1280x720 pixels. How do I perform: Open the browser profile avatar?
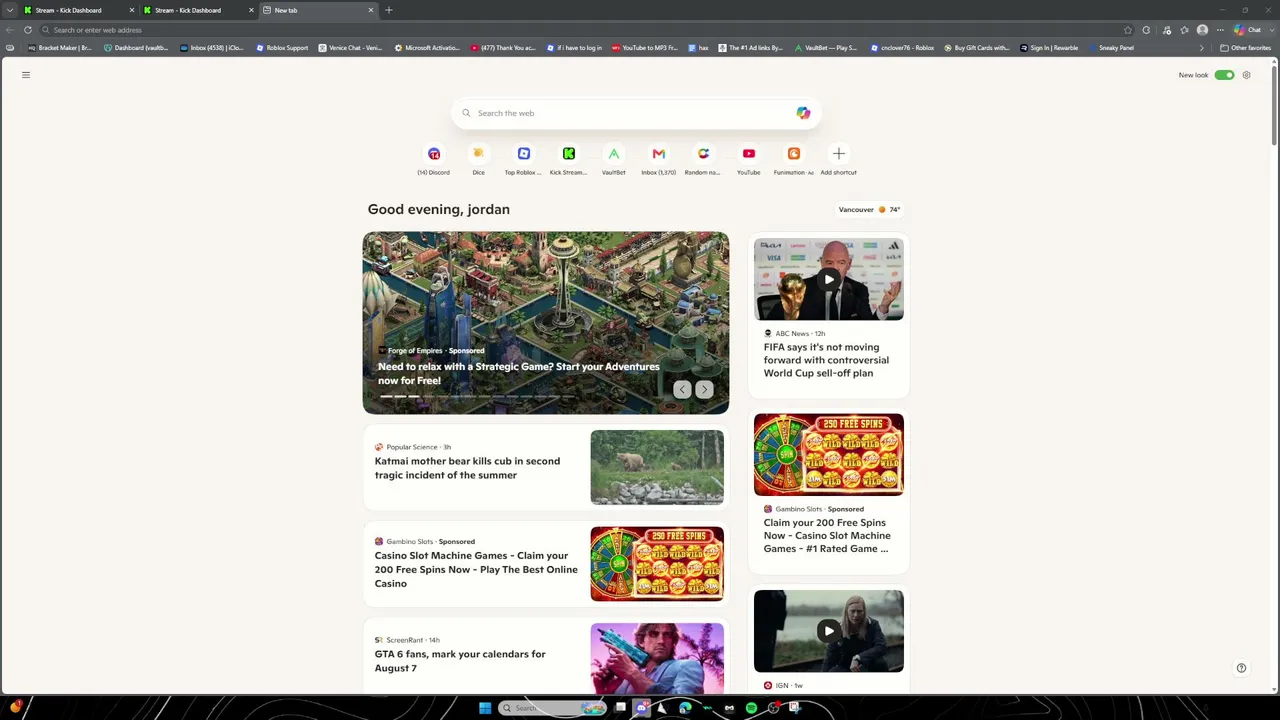1202,30
